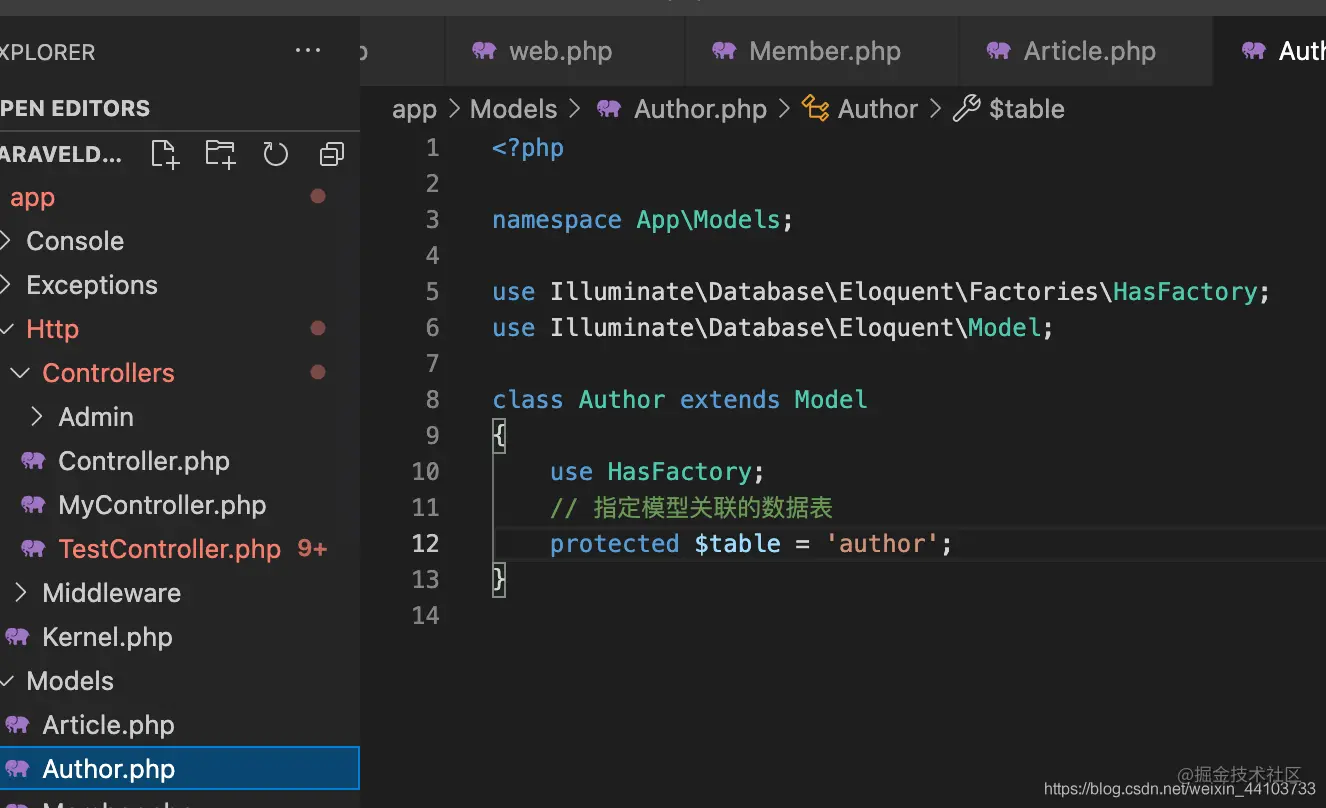Click the 'author' string on line 12
The height and width of the screenshot is (808, 1326).
[882, 543]
